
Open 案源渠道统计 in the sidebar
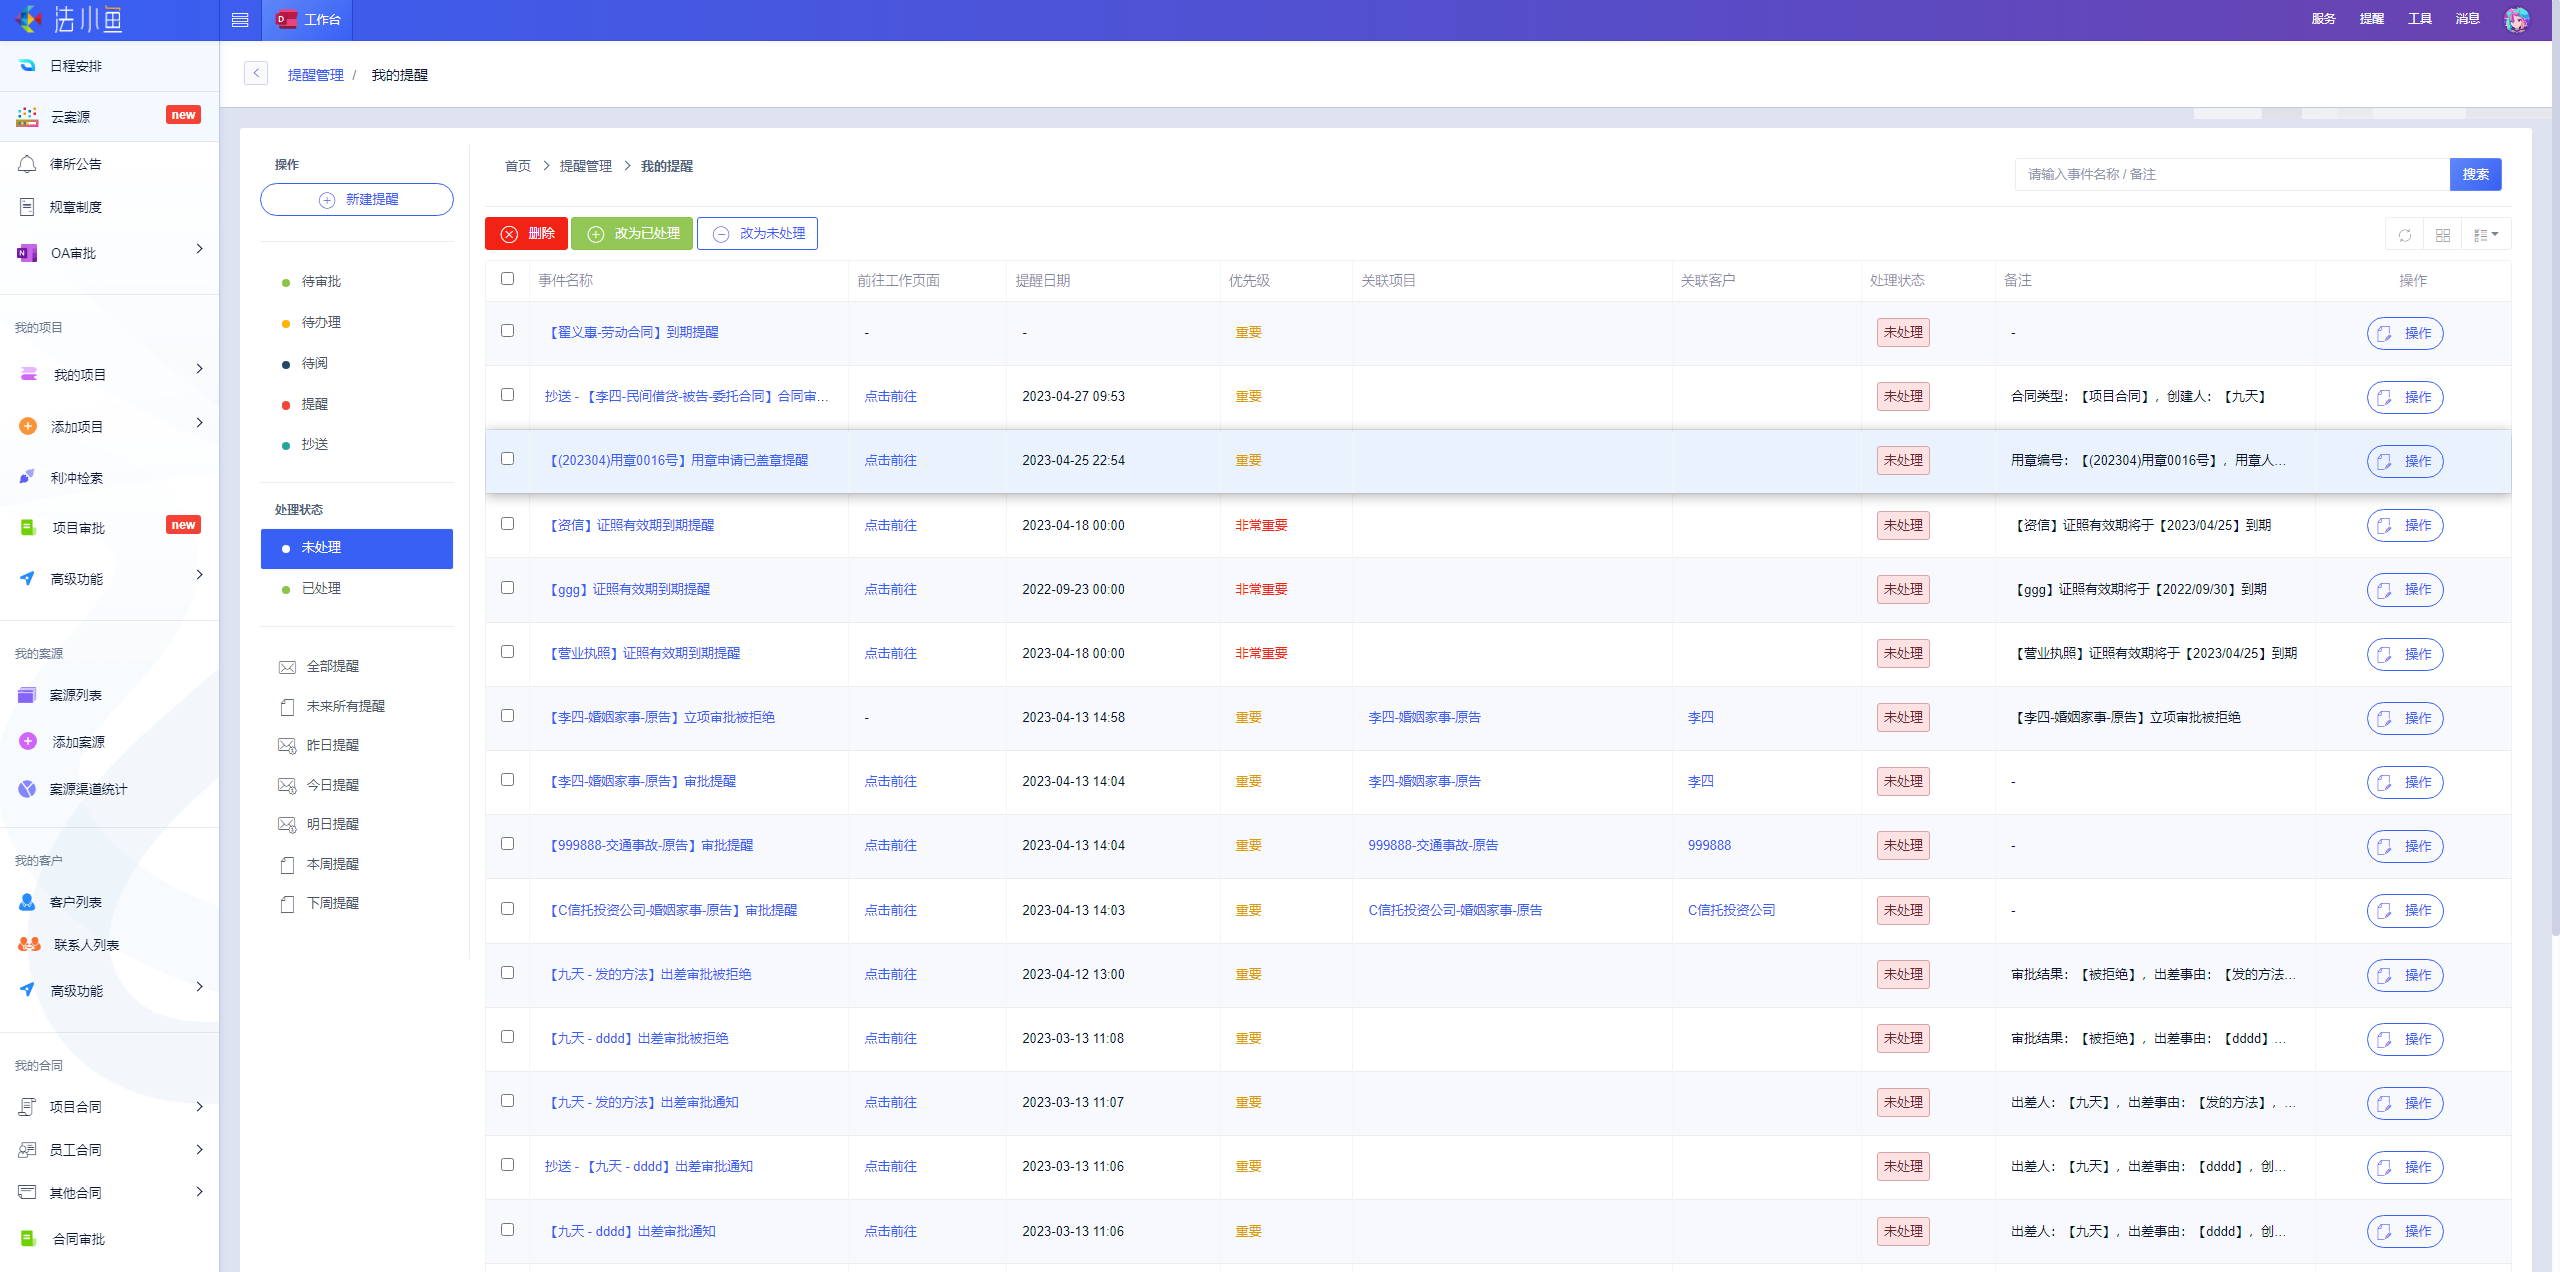(88, 789)
